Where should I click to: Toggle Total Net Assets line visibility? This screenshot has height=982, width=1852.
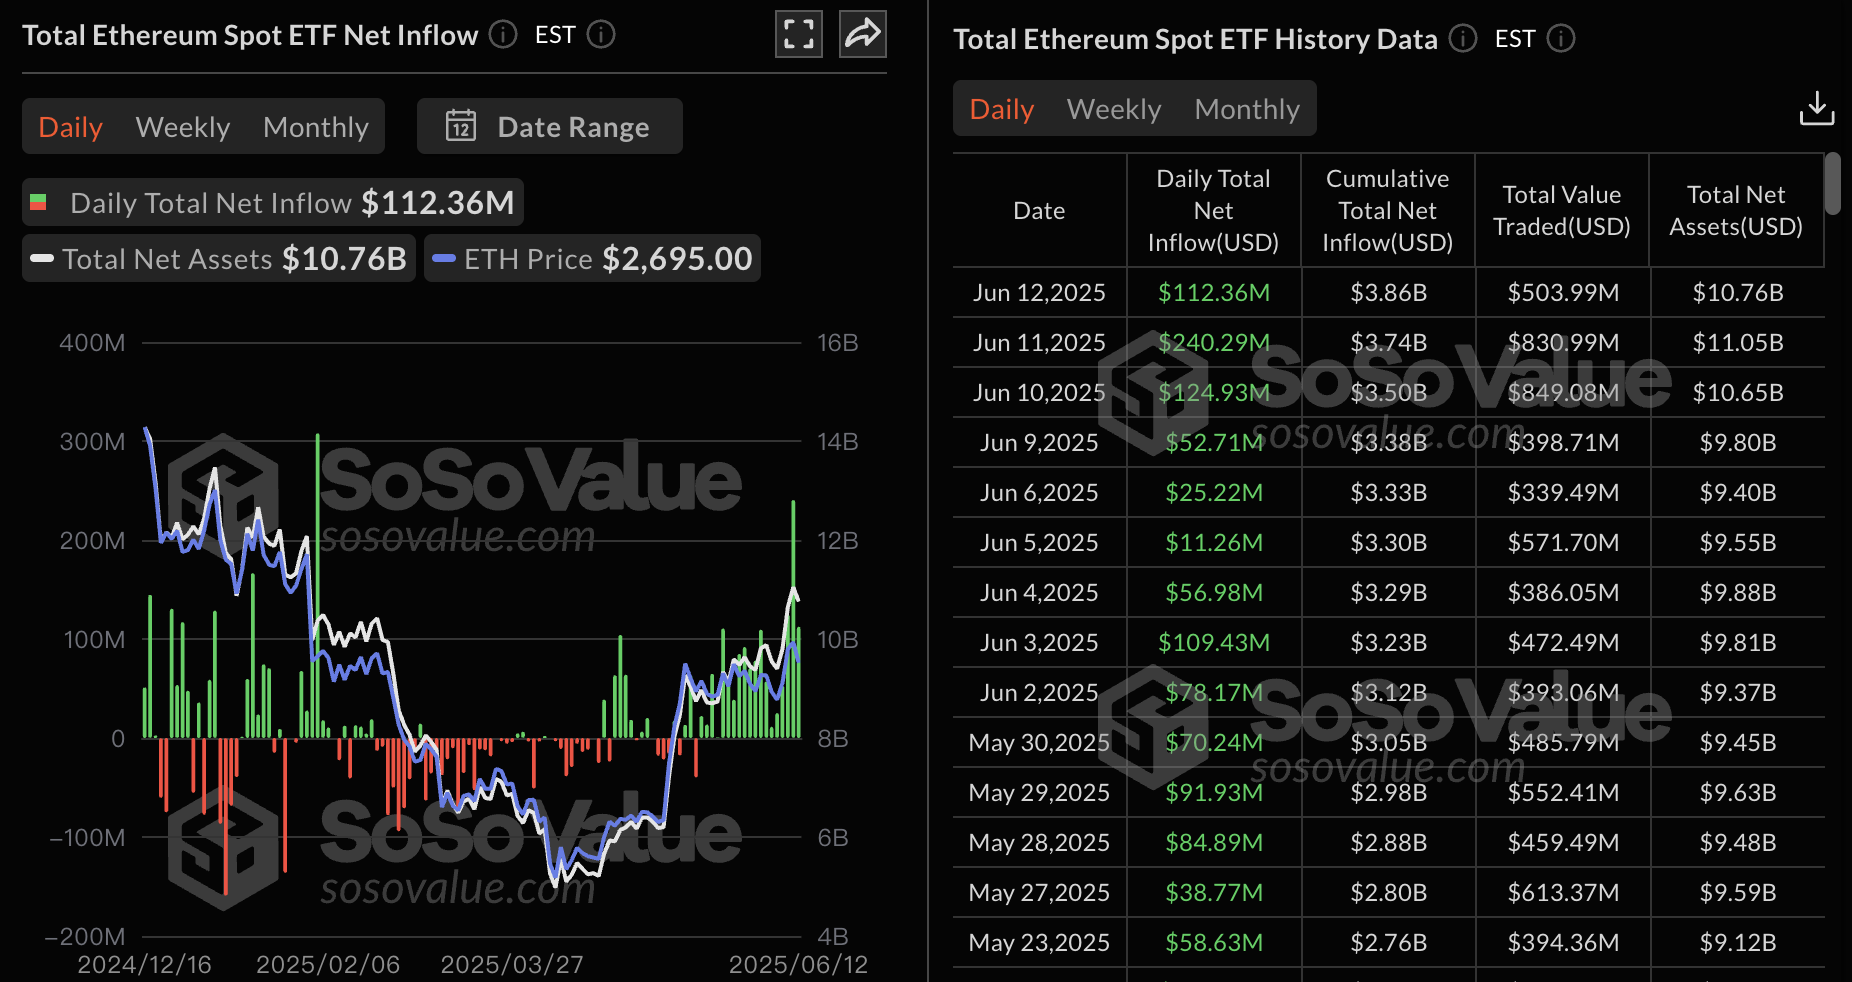pyautogui.click(x=219, y=259)
